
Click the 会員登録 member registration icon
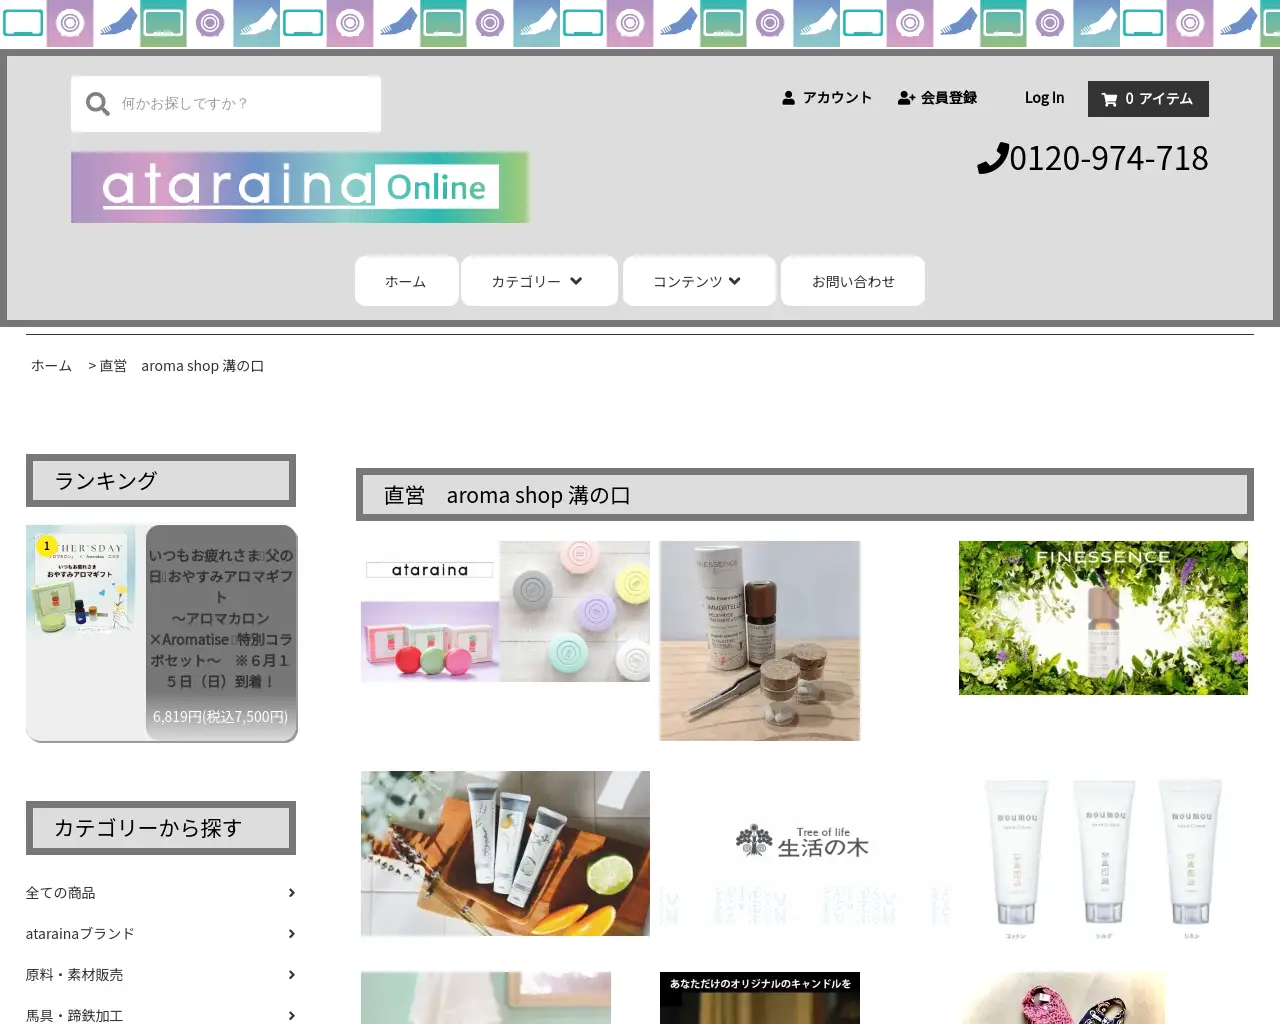(907, 97)
